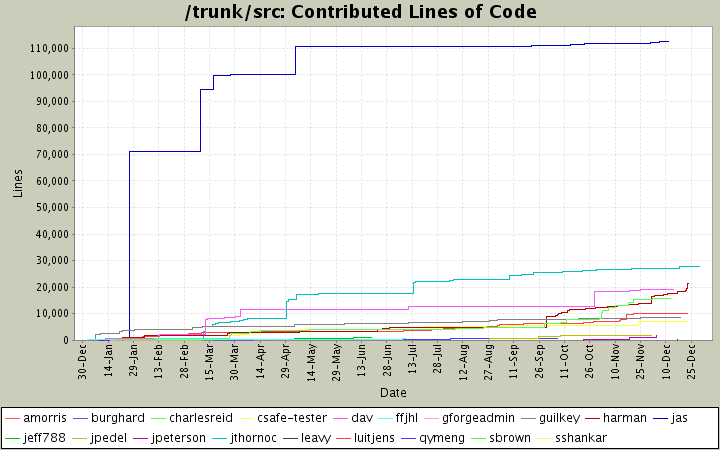Select the 'jpeterson' legend label
This screenshot has height=450, width=720.
click(x=179, y=438)
